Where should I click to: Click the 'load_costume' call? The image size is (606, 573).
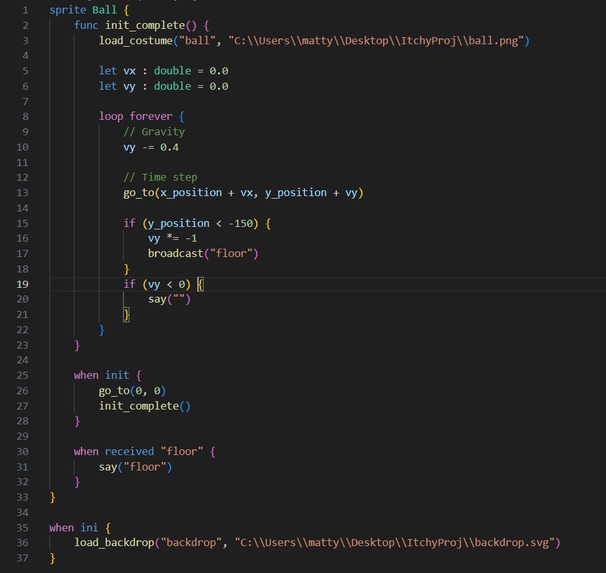tap(136, 41)
